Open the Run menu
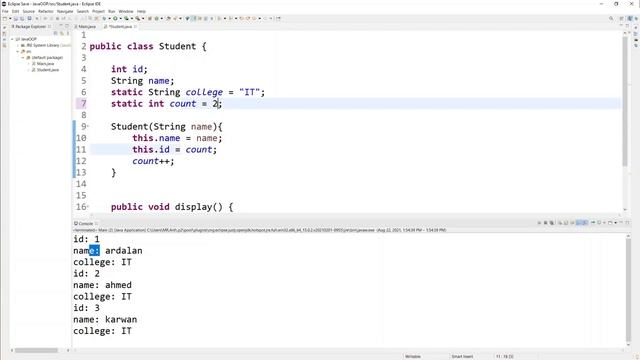Screen dimensions: 640x360 (112, 11)
